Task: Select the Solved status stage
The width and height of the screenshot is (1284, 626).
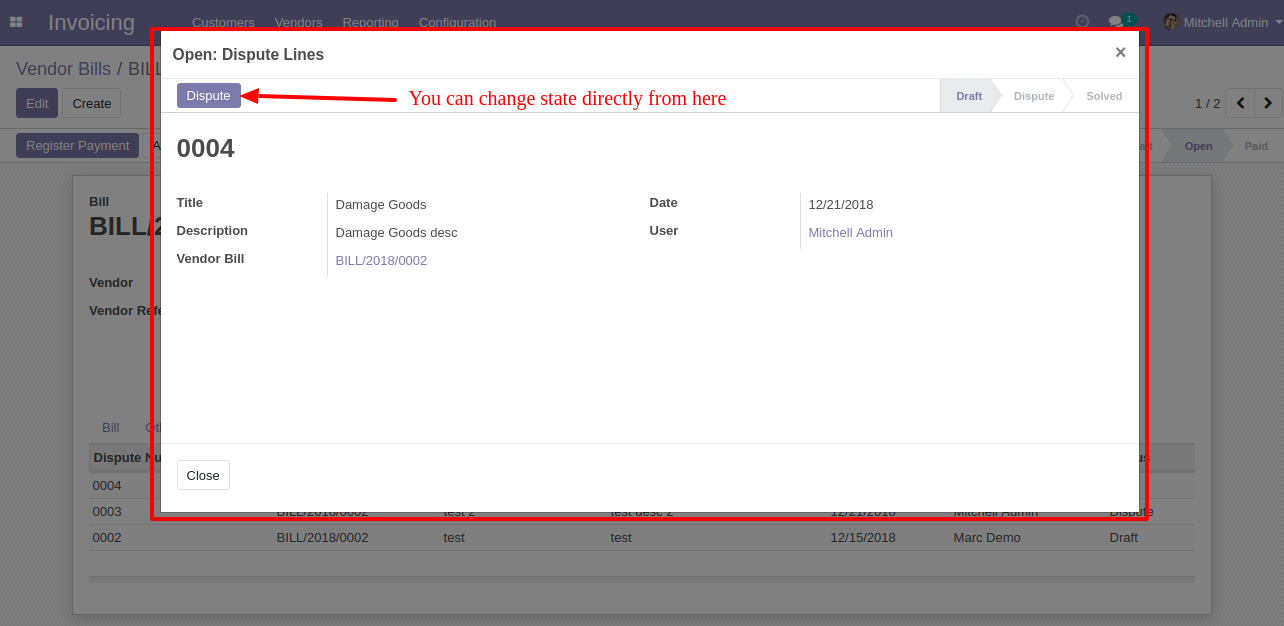Action: (1104, 96)
